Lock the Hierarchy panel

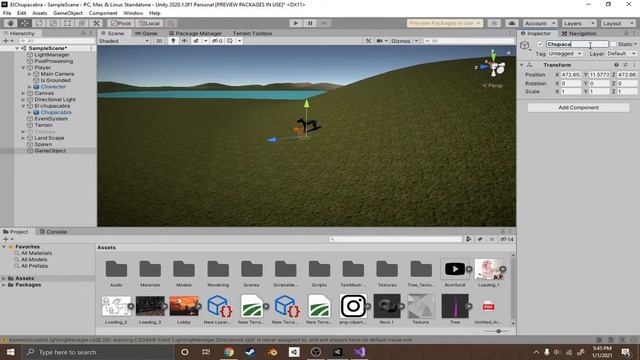tap(83, 33)
